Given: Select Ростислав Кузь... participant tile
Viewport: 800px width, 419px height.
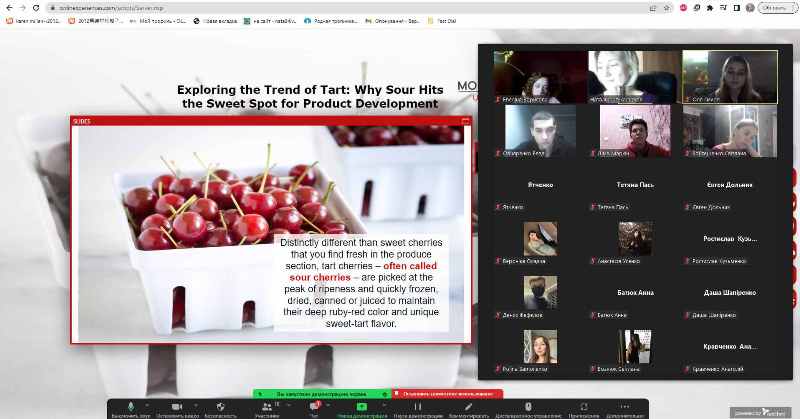Looking at the screenshot, I should point(730,239).
